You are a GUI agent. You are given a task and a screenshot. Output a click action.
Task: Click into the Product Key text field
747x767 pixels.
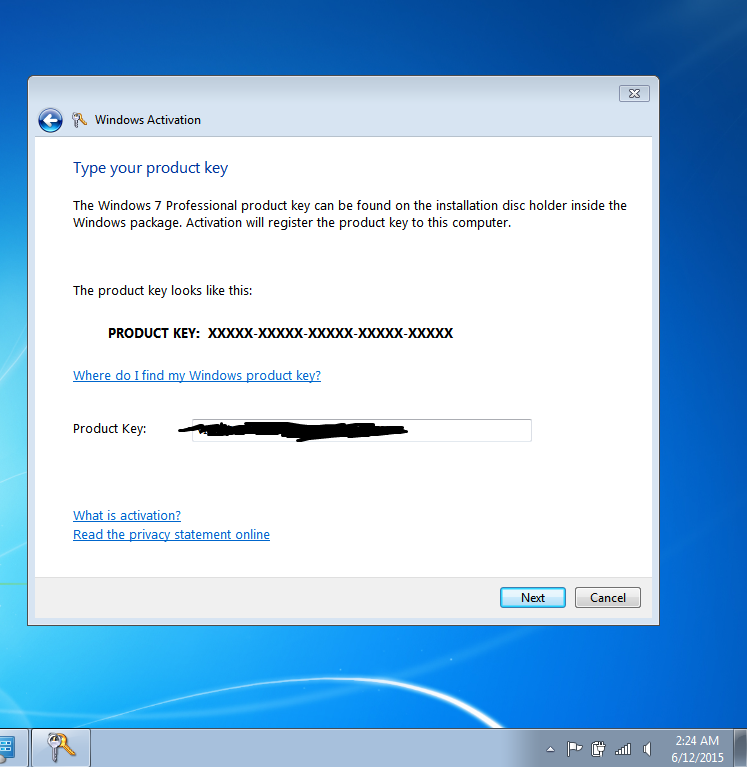362,430
